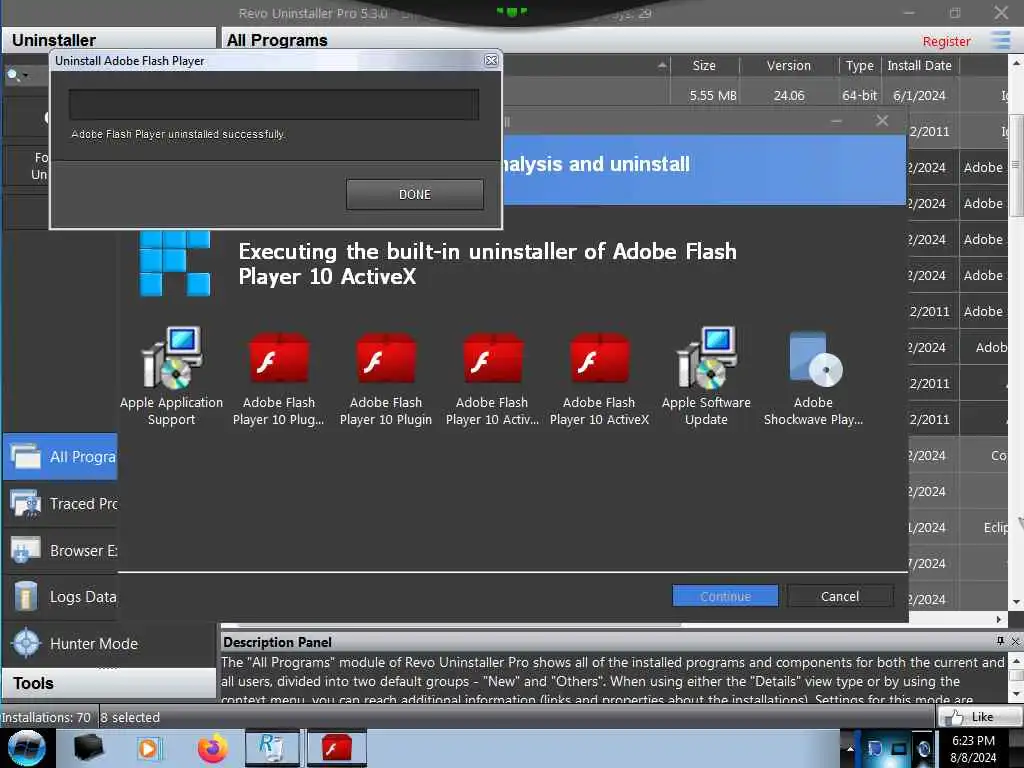Click the Continue button
The width and height of the screenshot is (1024, 768).
[x=725, y=596]
